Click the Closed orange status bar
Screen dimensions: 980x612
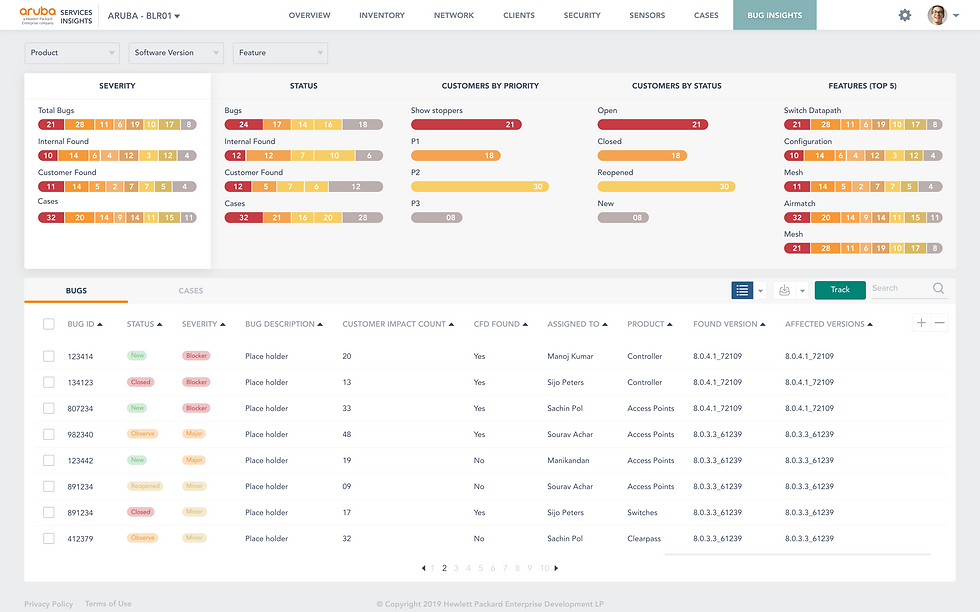click(x=642, y=156)
